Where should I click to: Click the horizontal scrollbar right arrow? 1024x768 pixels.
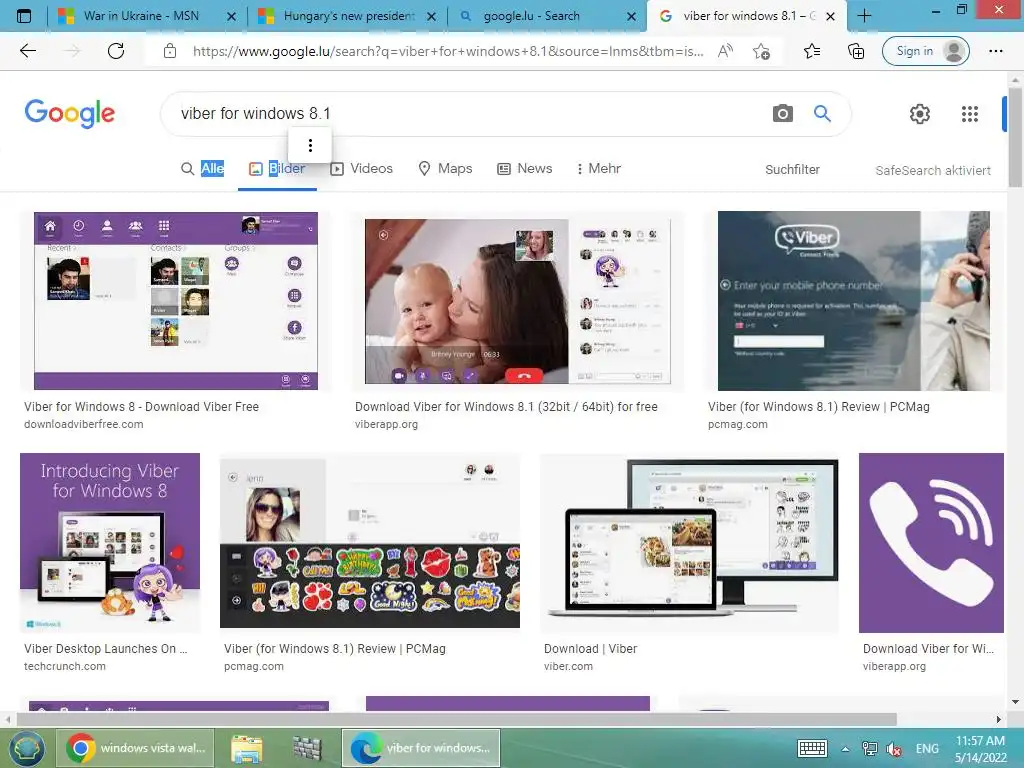point(999,720)
